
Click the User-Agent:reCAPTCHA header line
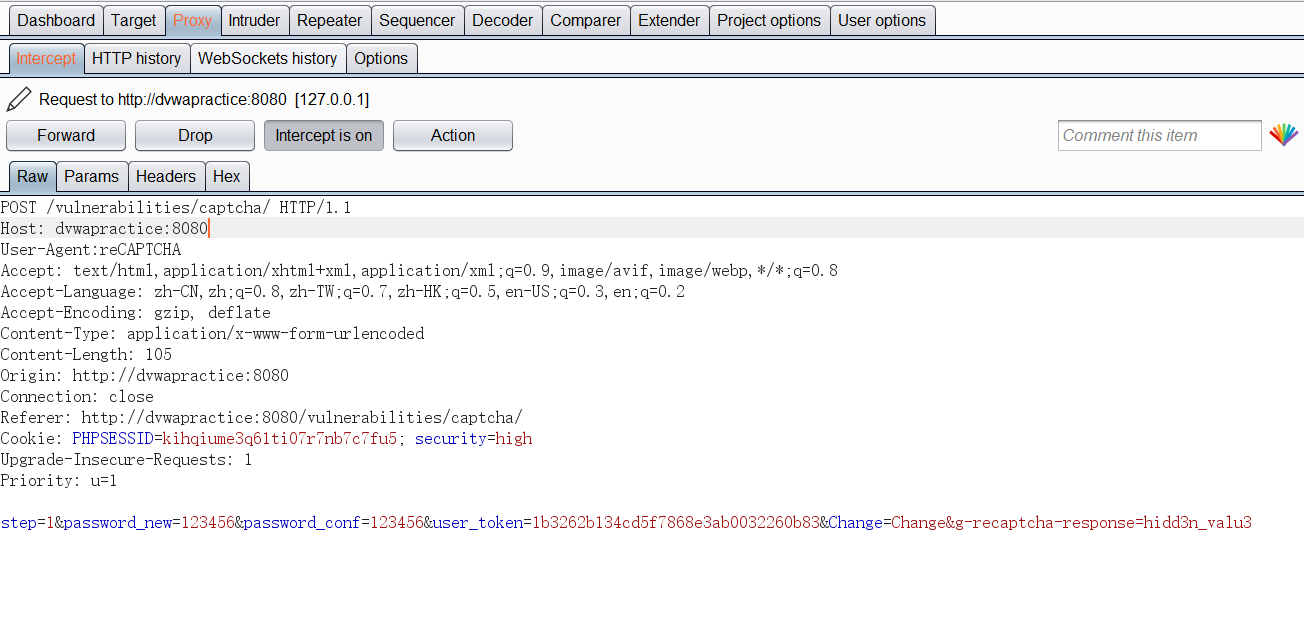(91, 250)
